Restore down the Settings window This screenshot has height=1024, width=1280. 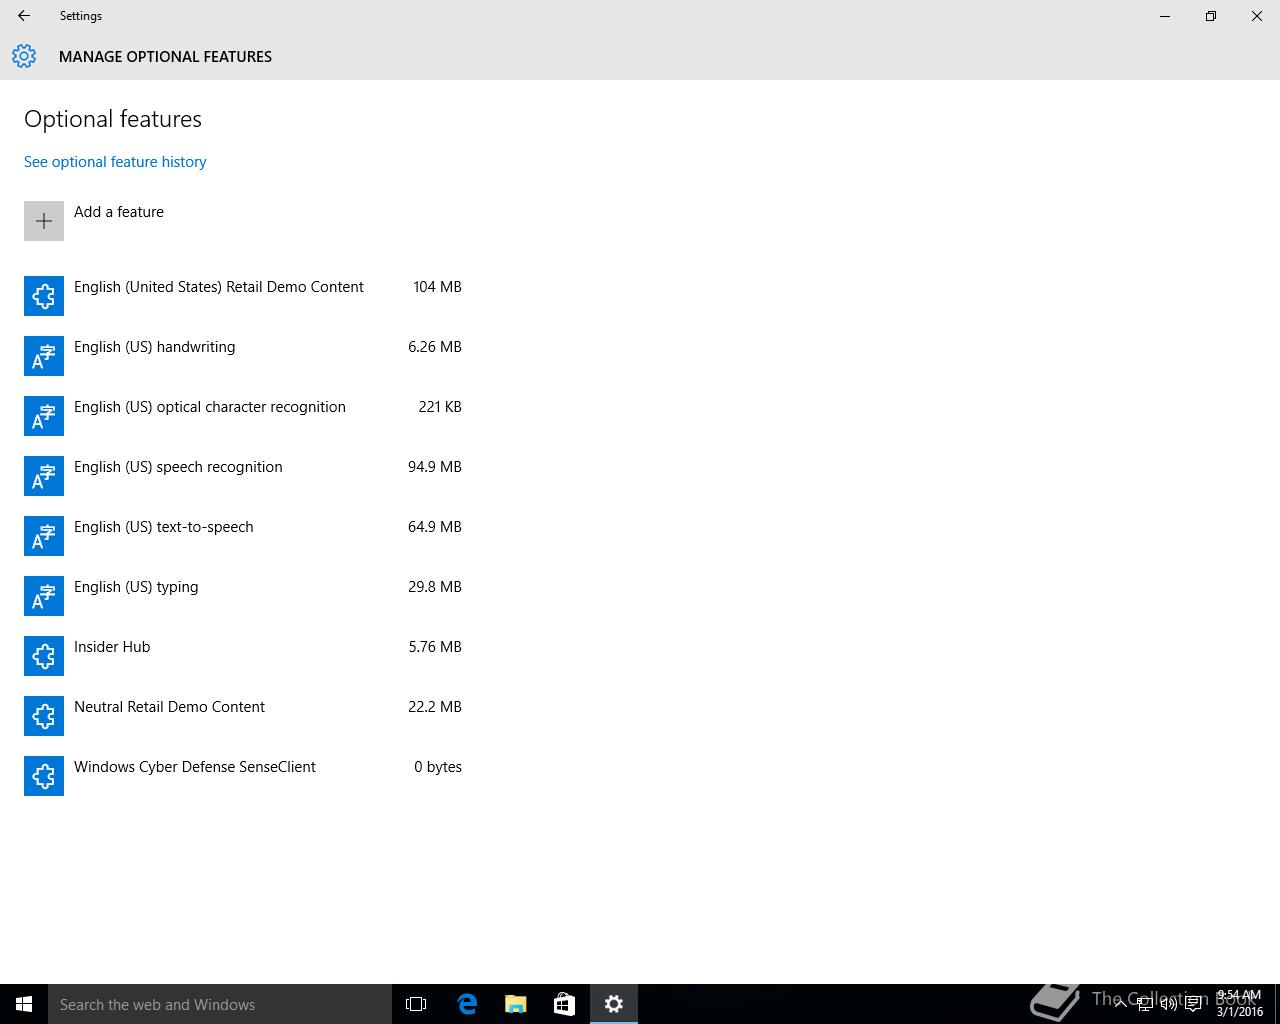coord(1211,16)
